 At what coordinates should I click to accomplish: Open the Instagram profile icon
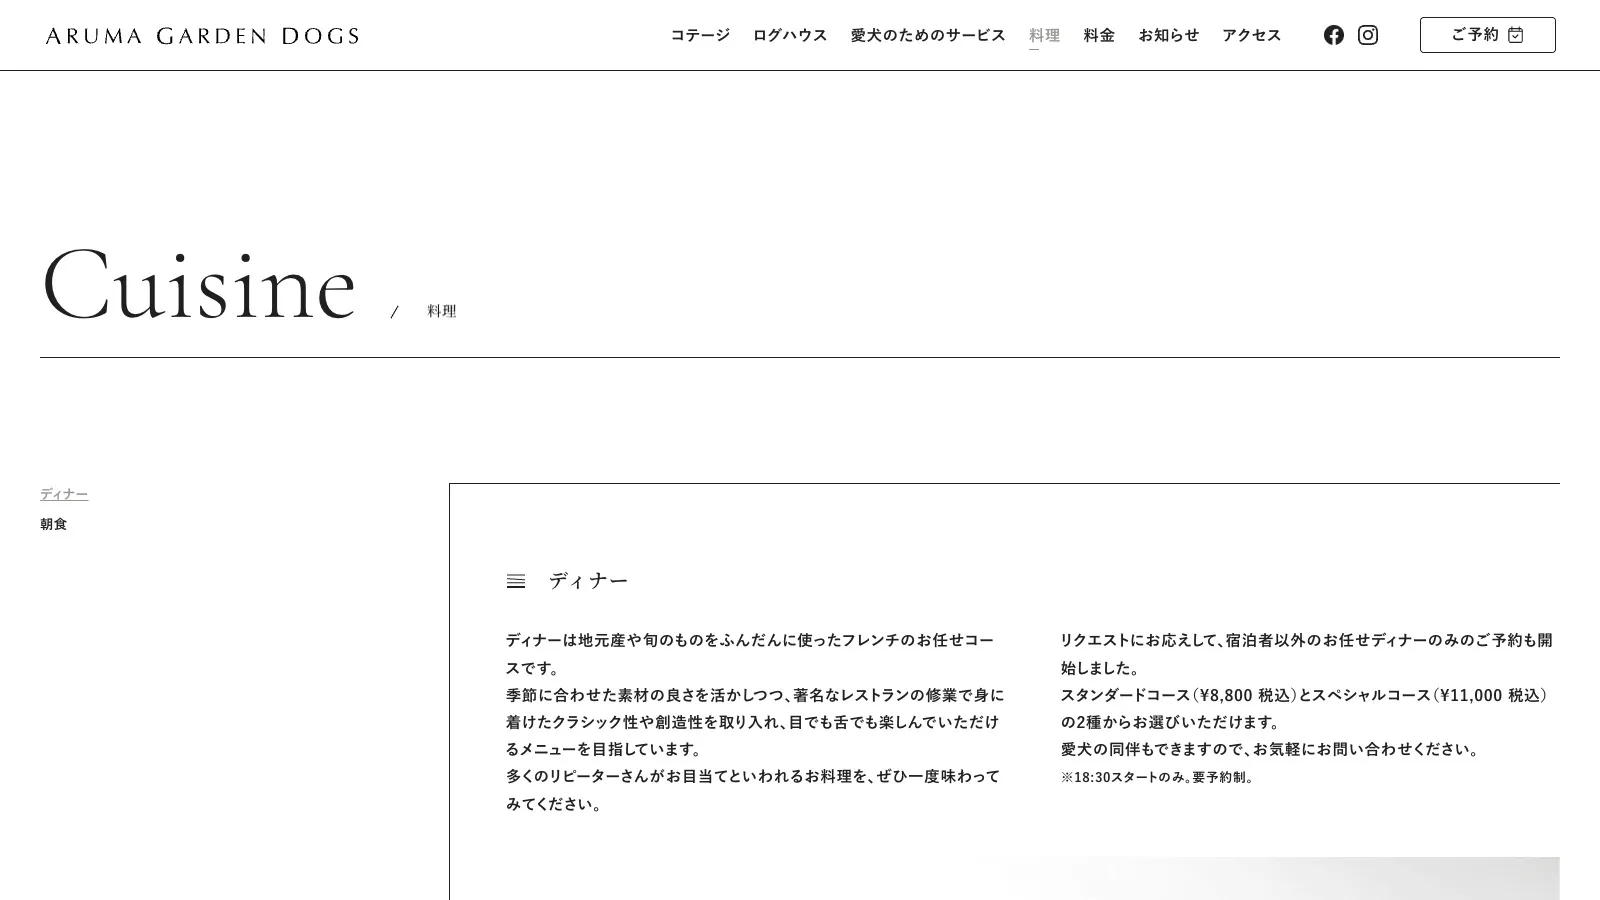1368,35
